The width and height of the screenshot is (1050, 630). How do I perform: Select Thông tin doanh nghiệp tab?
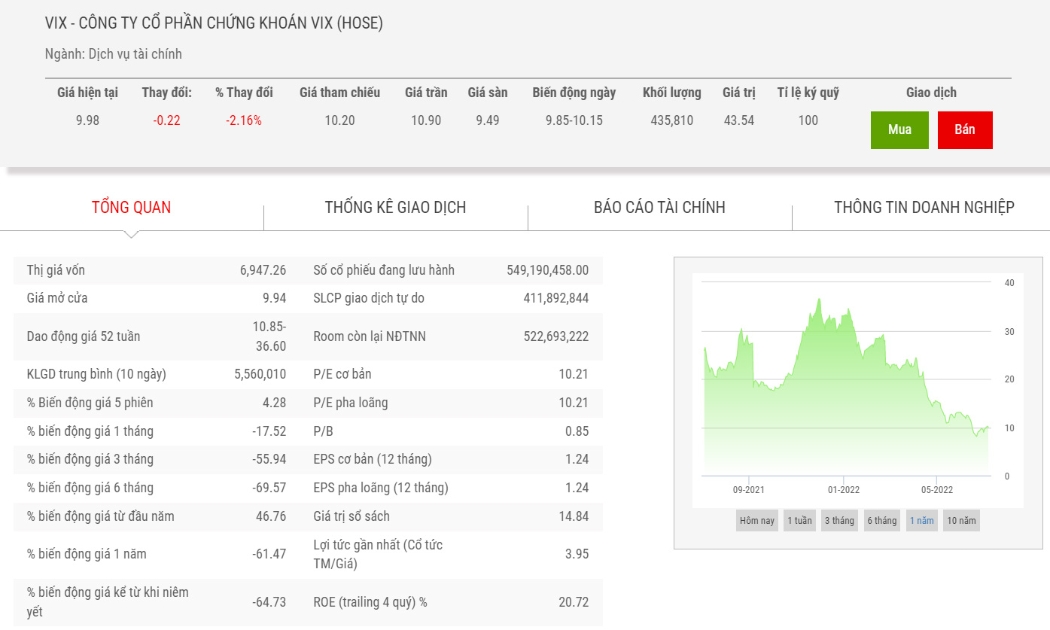point(923,208)
